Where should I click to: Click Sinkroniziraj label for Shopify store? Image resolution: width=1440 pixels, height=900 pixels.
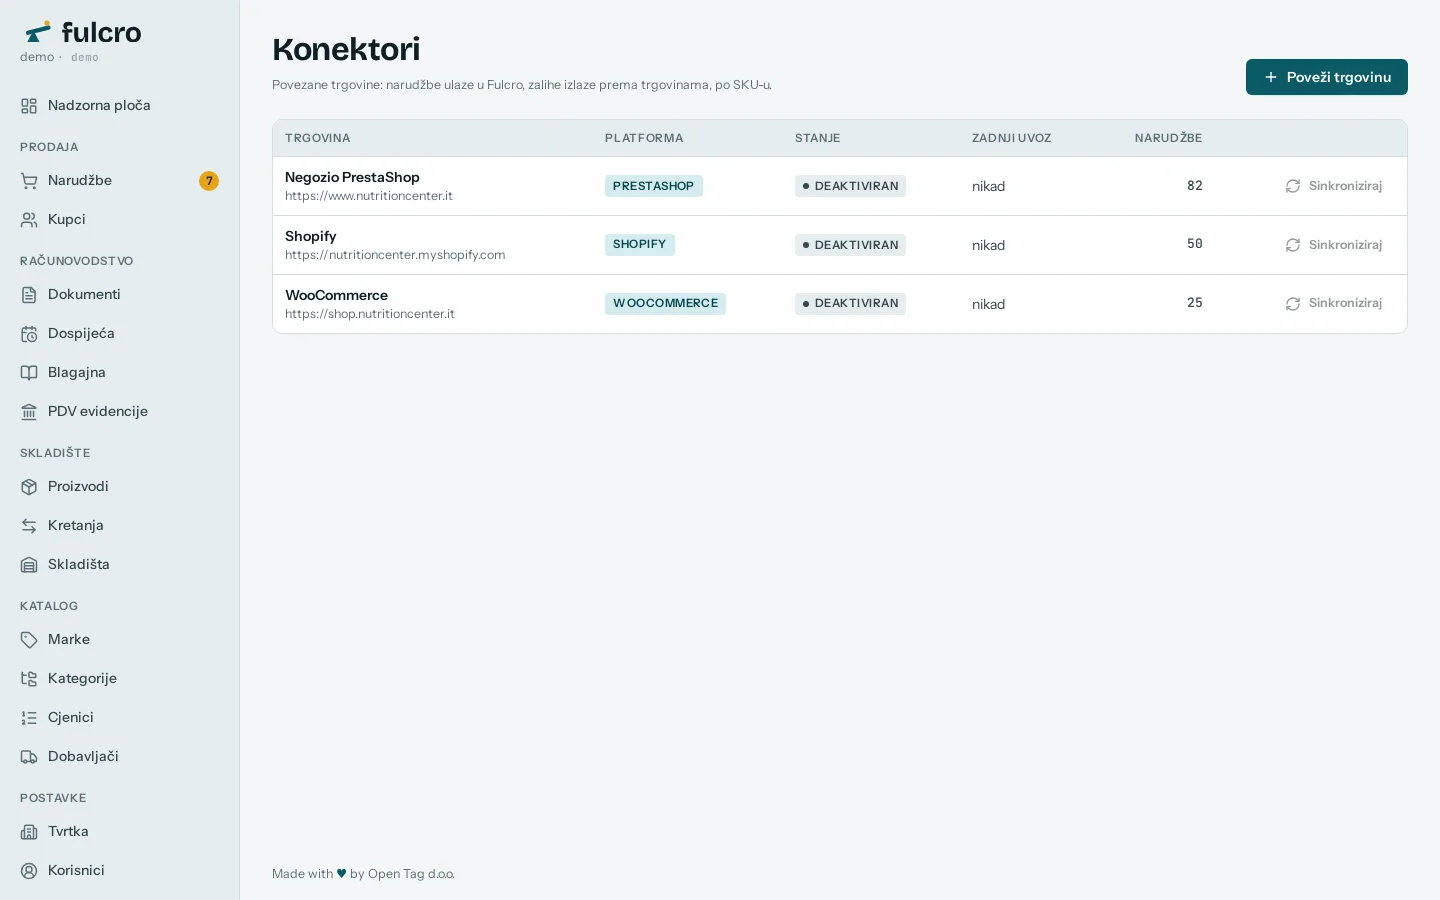click(1345, 245)
